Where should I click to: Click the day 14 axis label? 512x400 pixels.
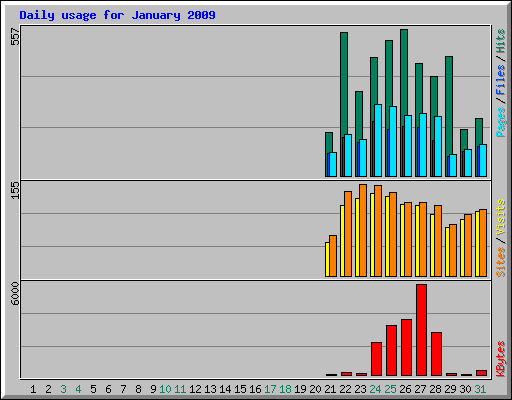(225, 389)
